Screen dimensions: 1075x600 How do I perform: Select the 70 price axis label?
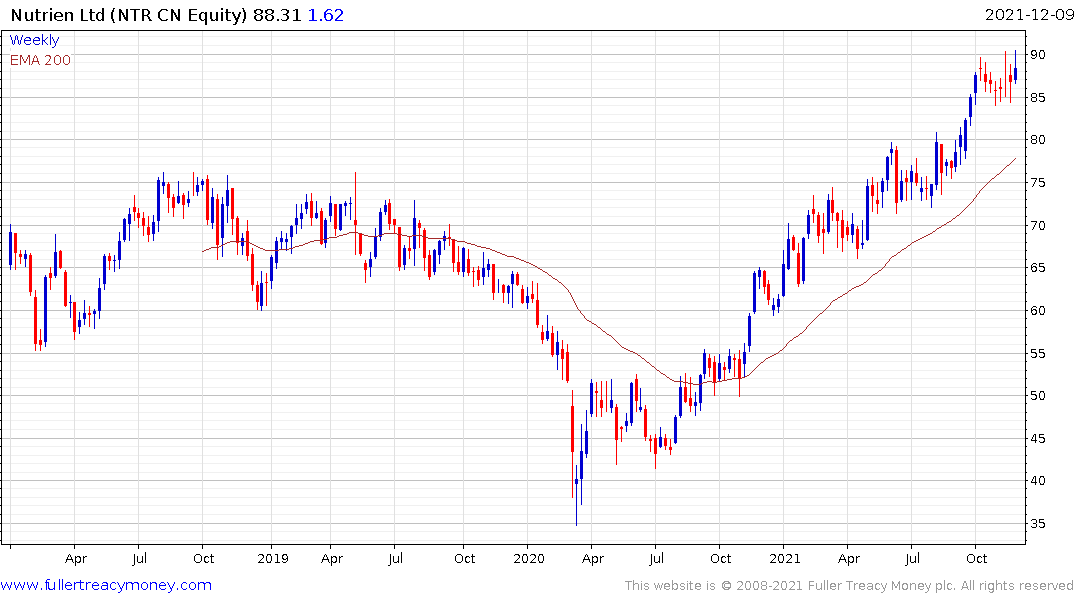[1037, 226]
